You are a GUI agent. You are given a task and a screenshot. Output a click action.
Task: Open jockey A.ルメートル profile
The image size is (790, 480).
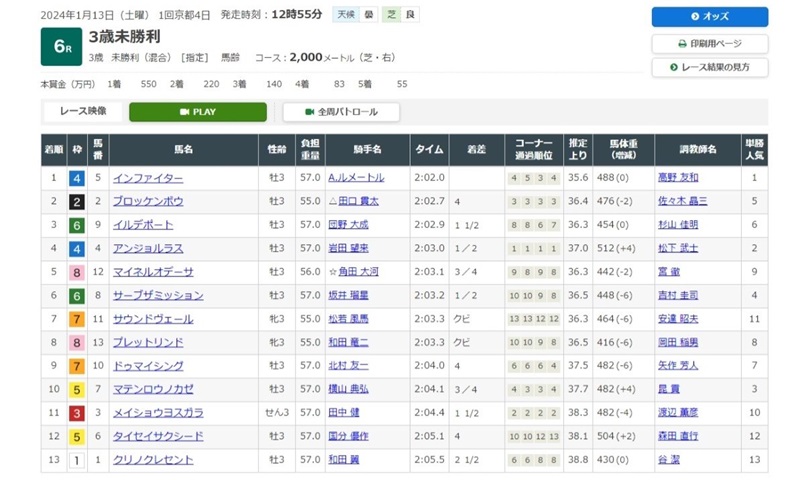356,178
